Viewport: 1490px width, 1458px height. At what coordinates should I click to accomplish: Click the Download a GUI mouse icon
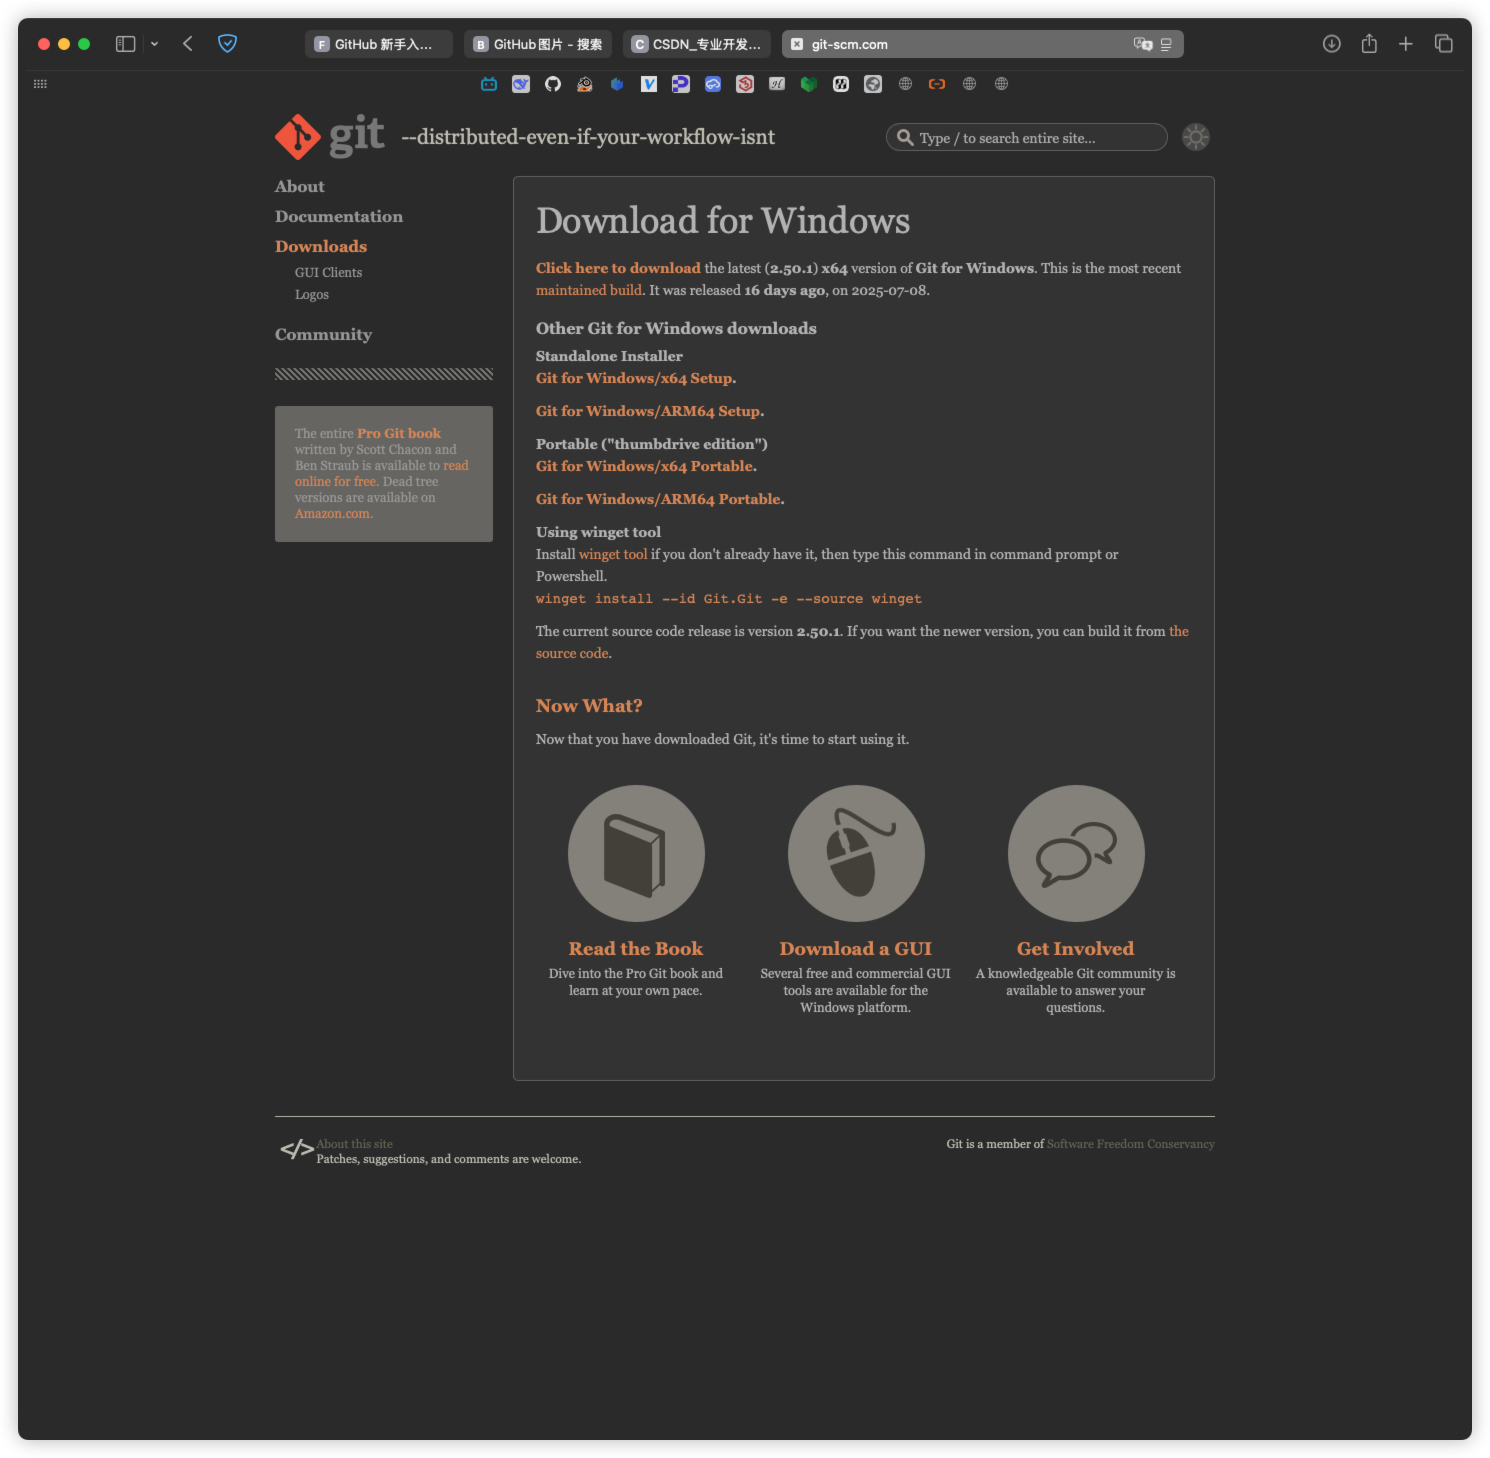click(856, 853)
